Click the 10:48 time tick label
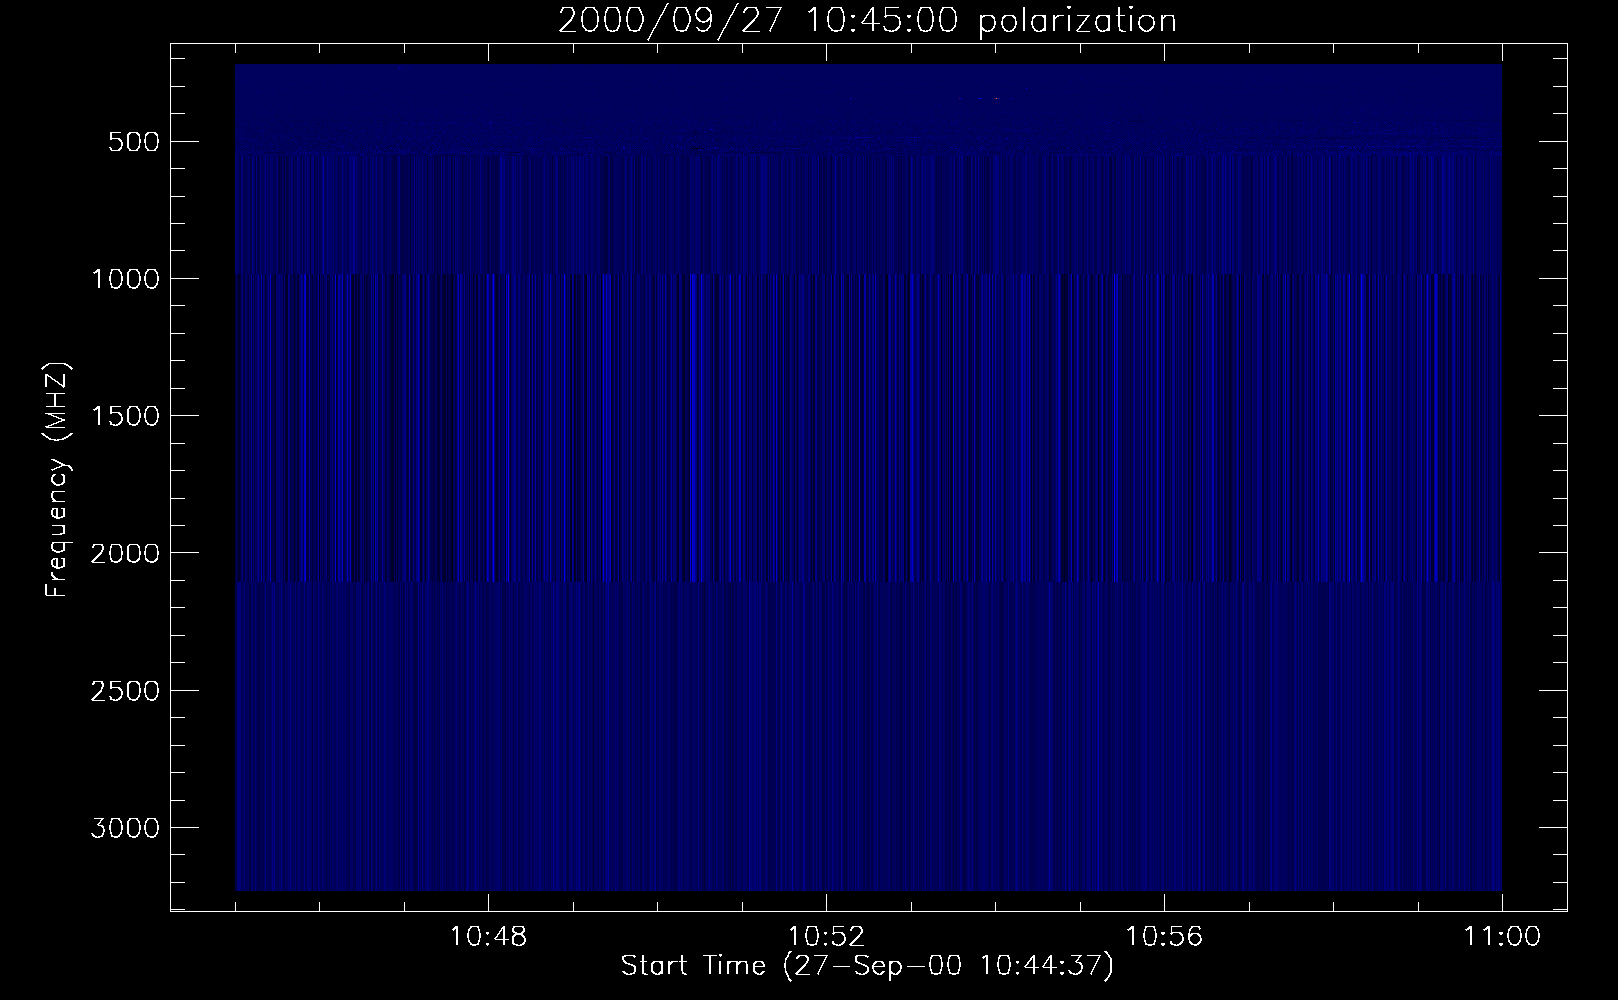 [x=488, y=937]
